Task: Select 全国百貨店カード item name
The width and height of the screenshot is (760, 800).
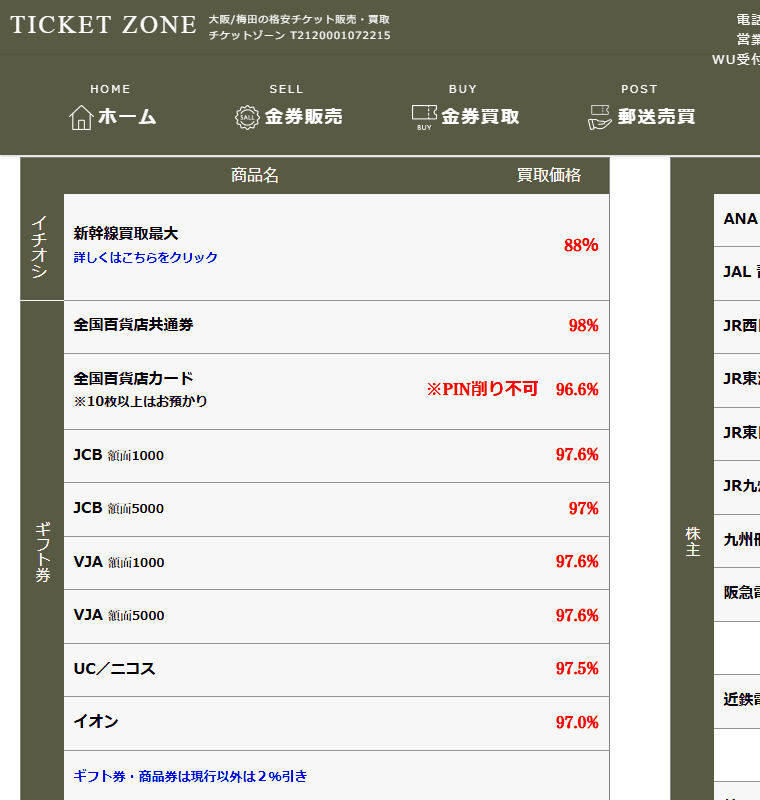Action: coord(134,378)
